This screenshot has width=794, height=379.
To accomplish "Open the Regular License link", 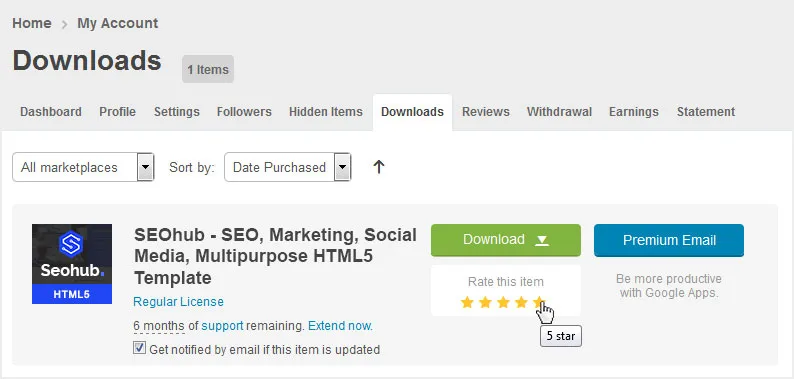I will click(178, 302).
